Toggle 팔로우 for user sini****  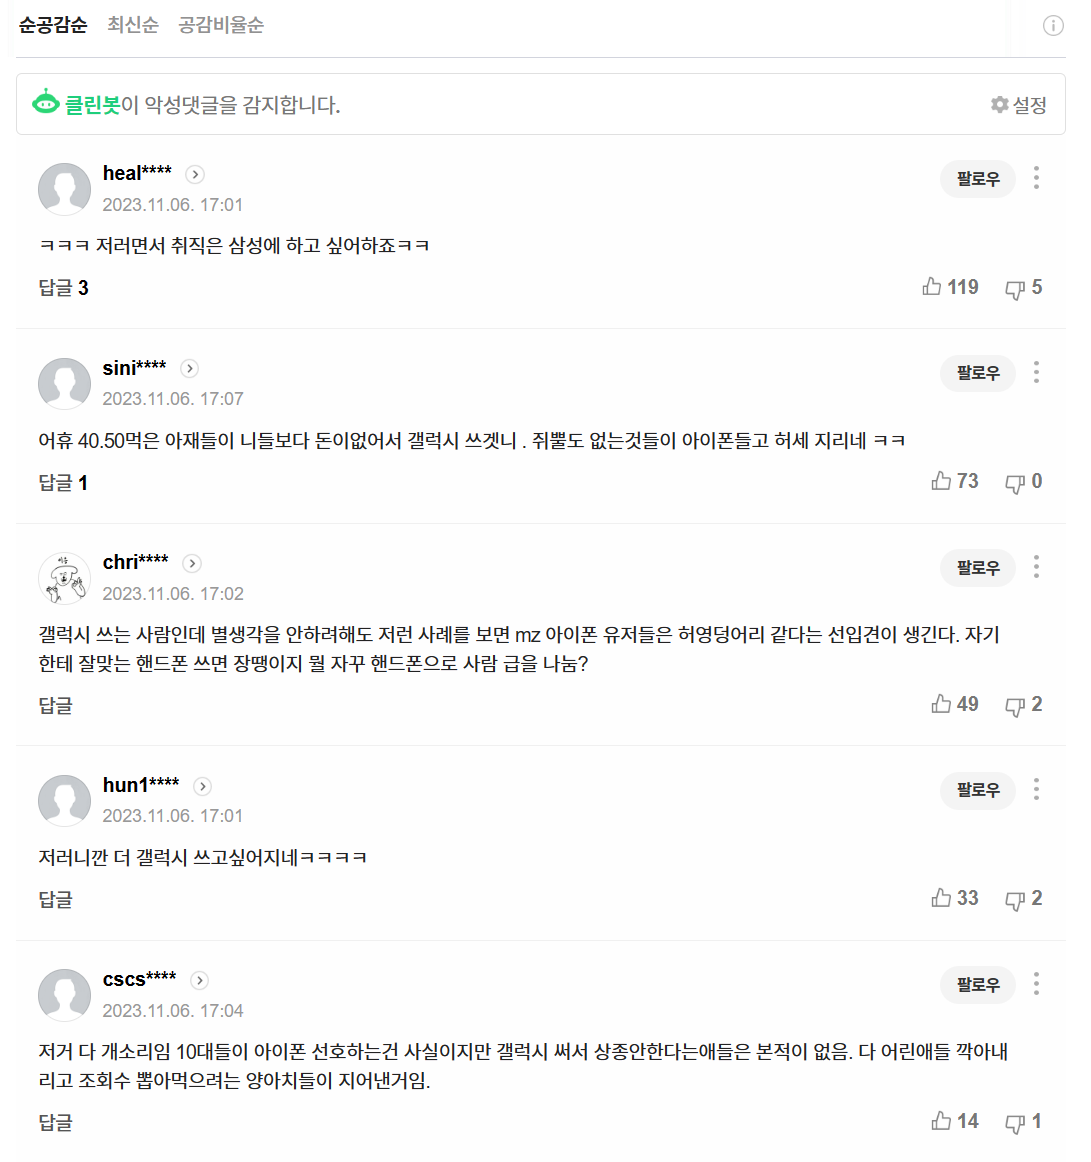pos(977,373)
